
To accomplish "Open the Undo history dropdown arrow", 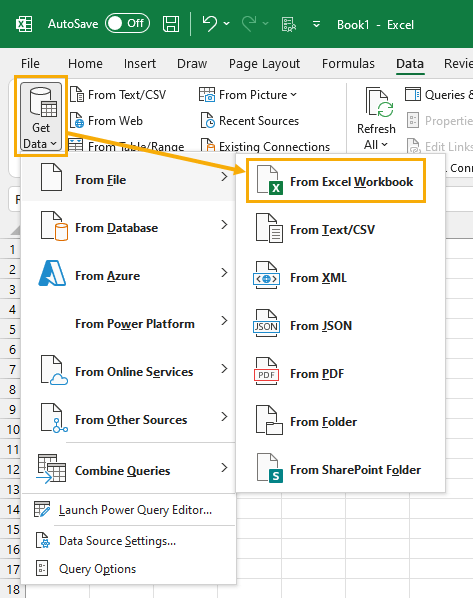I will [227, 24].
